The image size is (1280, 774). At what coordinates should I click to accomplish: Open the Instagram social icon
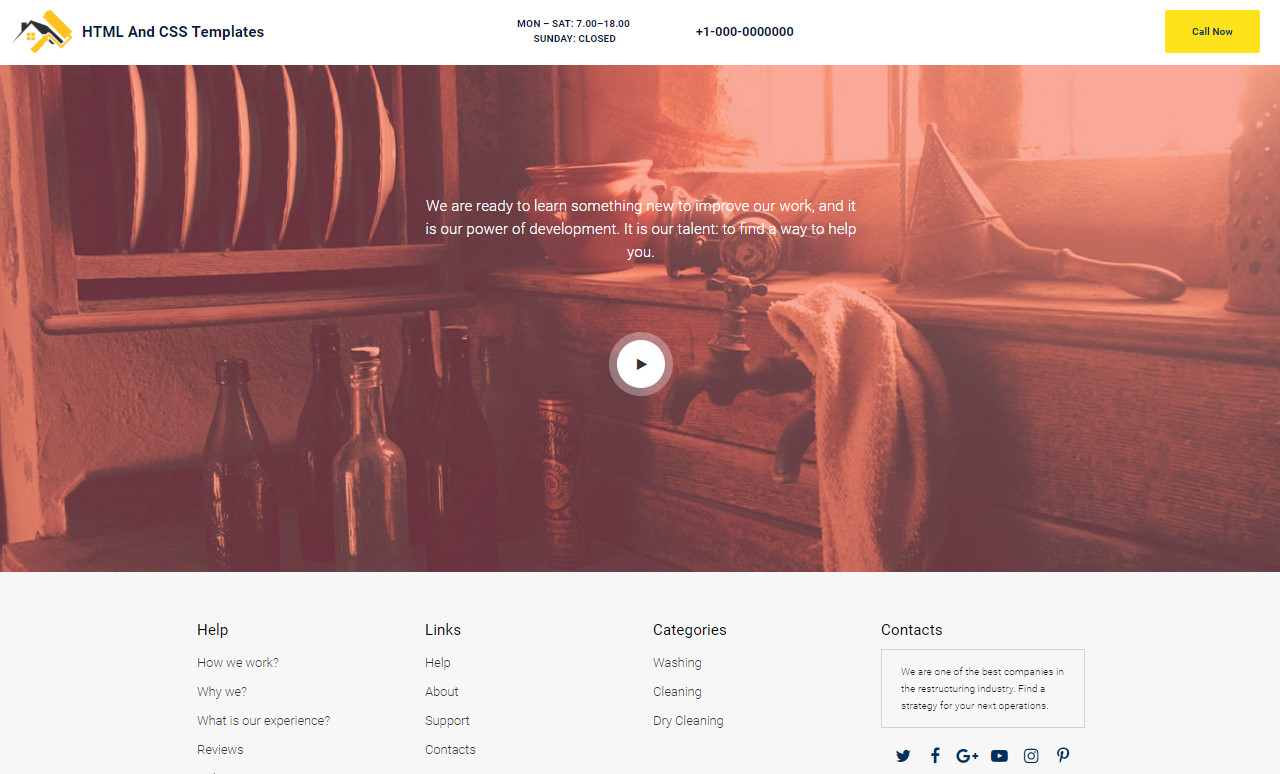1031,756
